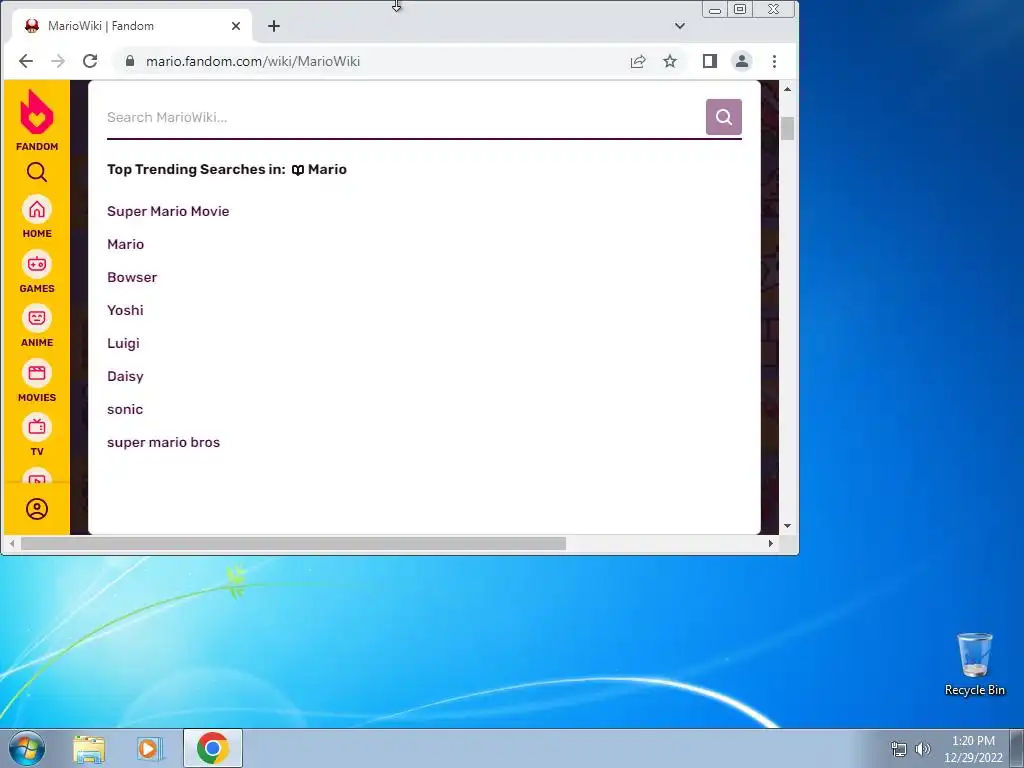Click the share page icon in address bar

pos(638,61)
